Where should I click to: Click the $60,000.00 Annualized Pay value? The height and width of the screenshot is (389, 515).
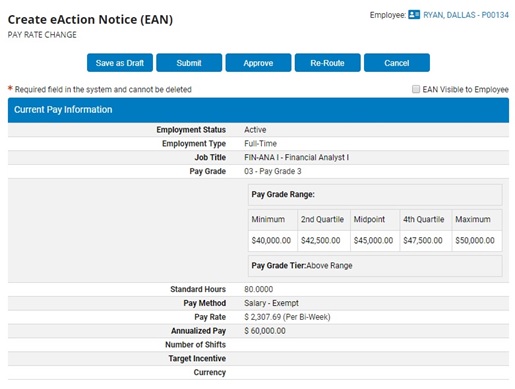click(x=265, y=331)
